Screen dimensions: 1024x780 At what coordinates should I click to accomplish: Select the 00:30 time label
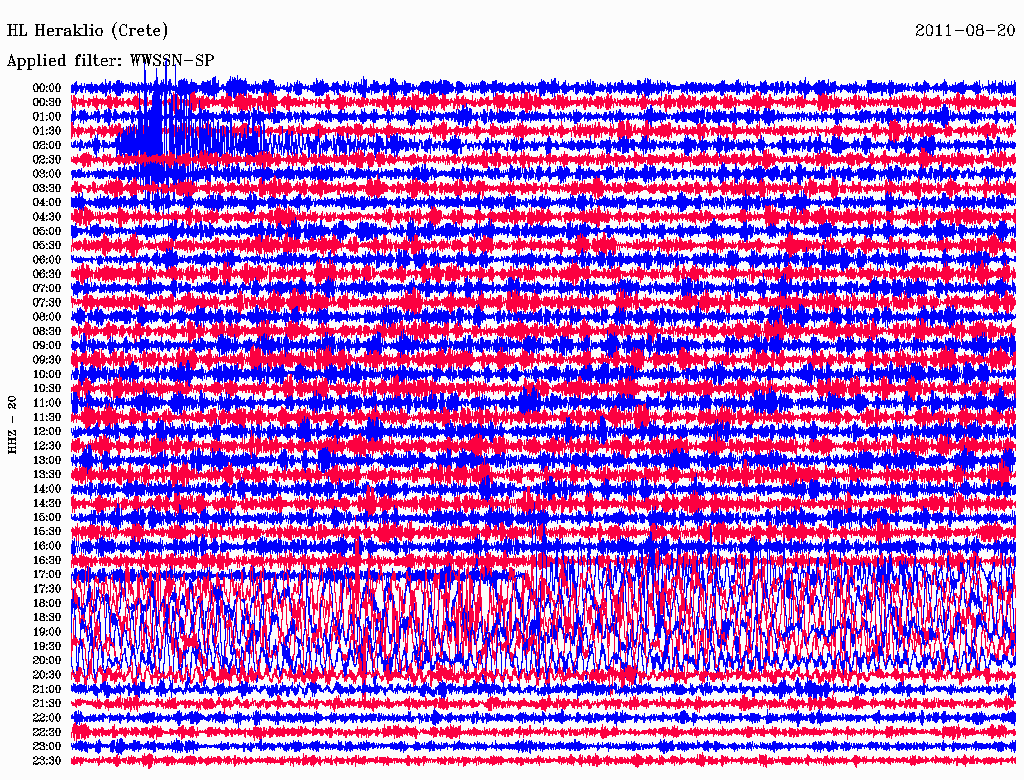point(47,102)
